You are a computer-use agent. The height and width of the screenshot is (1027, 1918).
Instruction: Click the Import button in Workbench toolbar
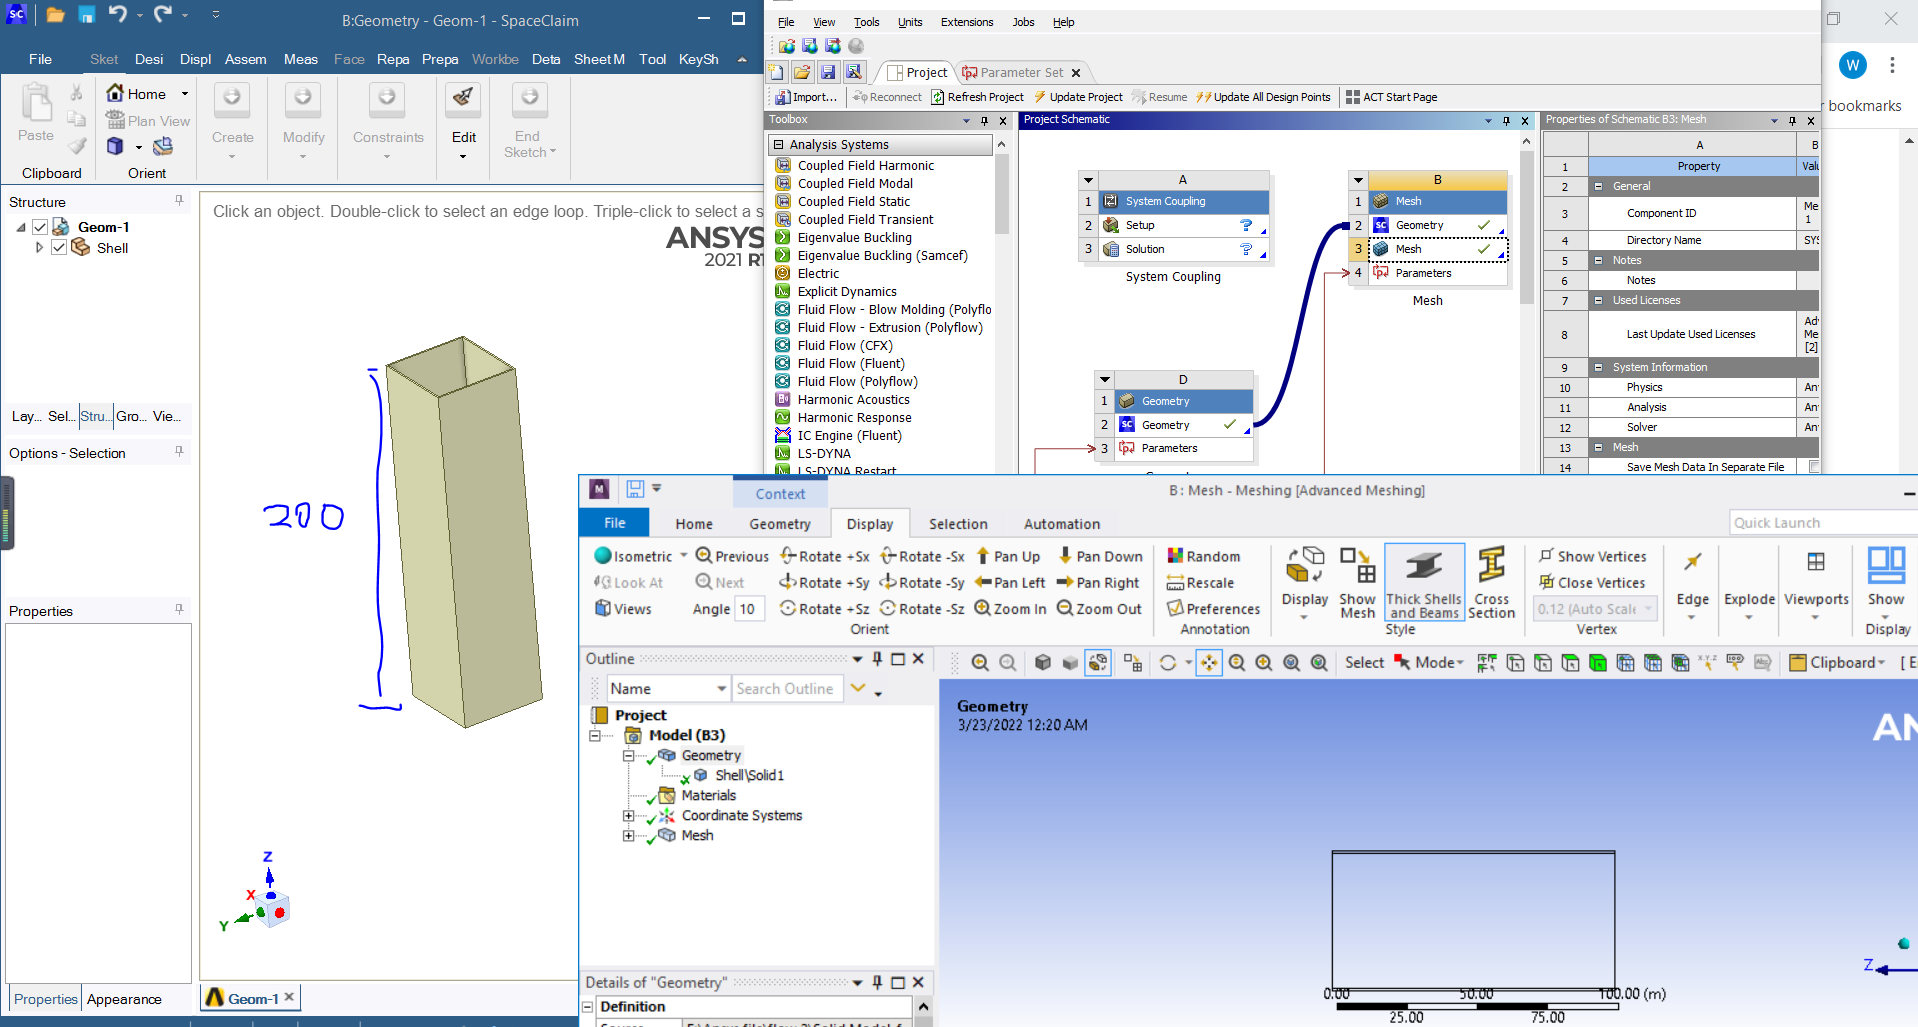(806, 97)
